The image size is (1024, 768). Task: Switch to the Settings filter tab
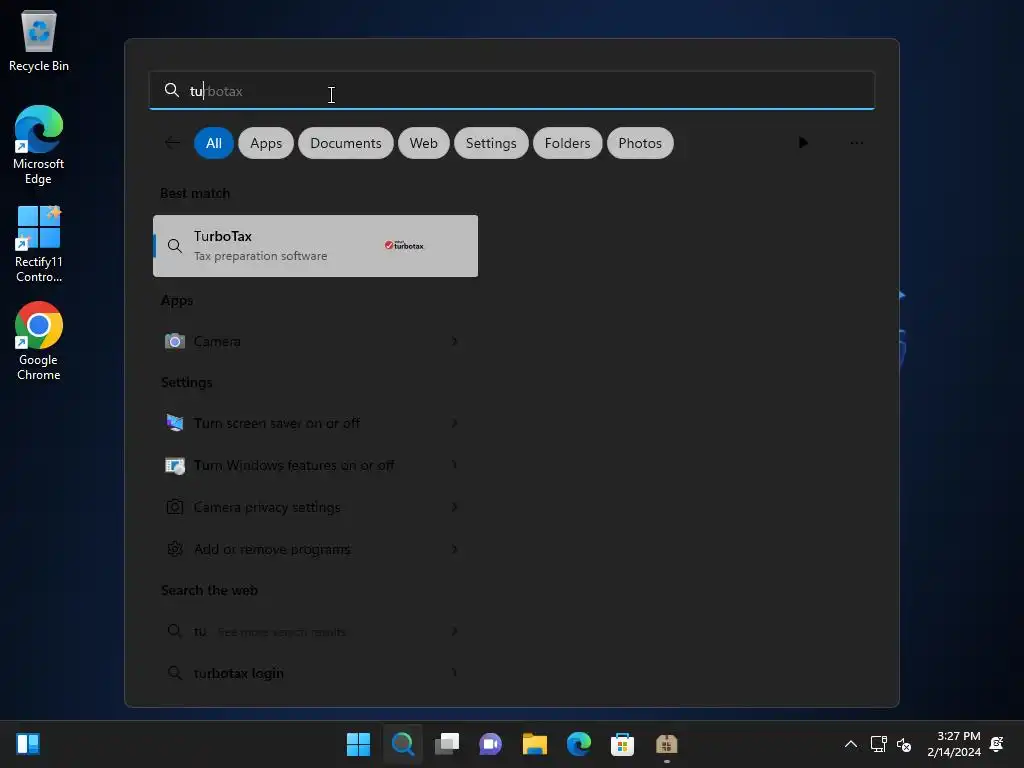pyautogui.click(x=491, y=143)
